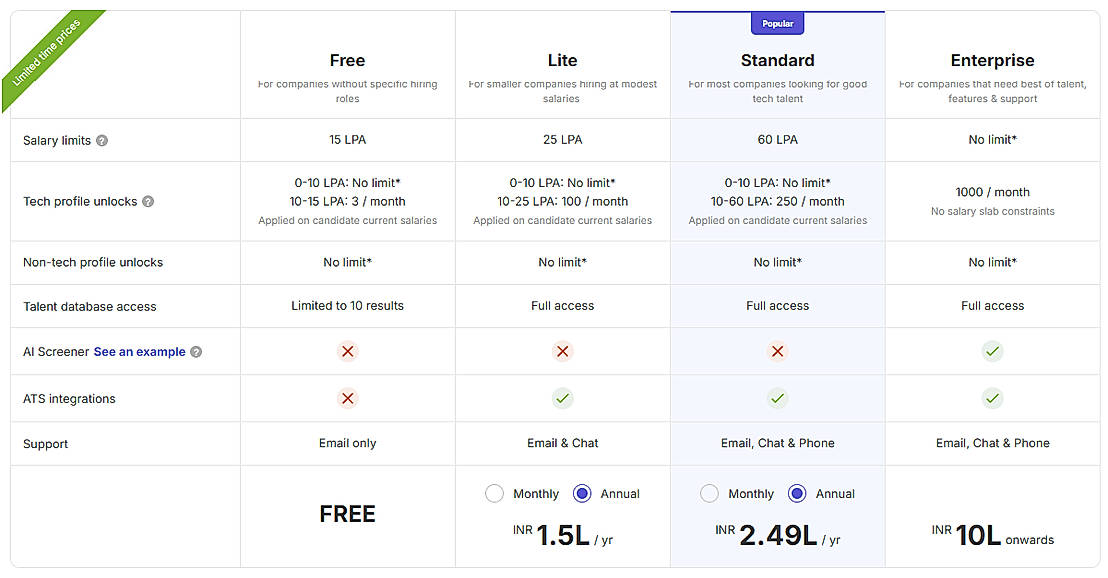
Task: Click Standard ATS integrations green checkmark
Action: pyautogui.click(x=777, y=399)
